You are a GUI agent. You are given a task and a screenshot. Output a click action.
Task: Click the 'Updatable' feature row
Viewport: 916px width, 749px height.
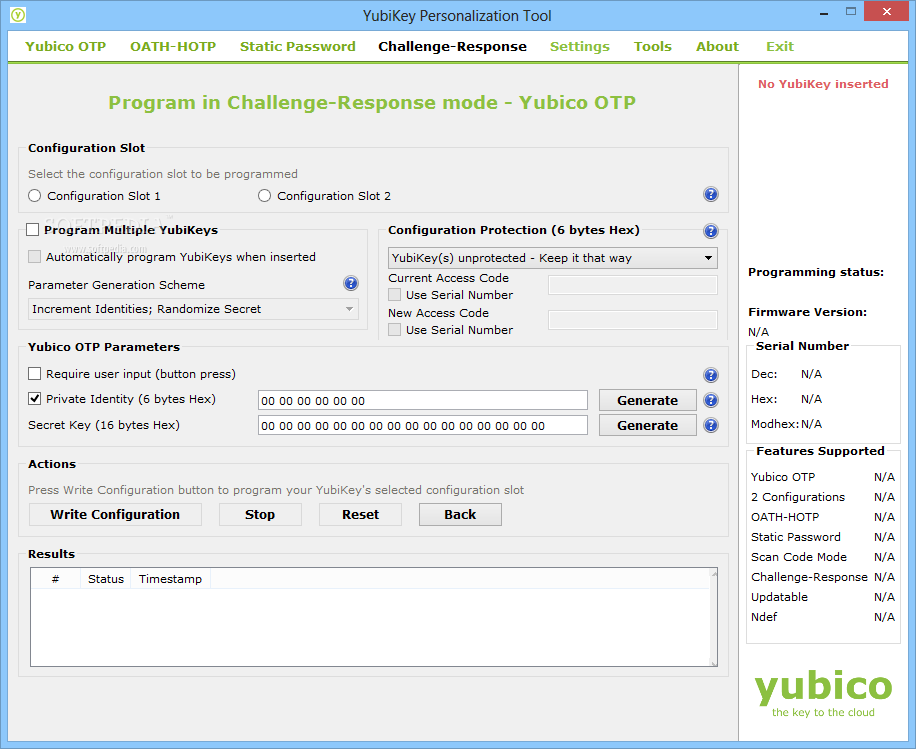coord(823,597)
